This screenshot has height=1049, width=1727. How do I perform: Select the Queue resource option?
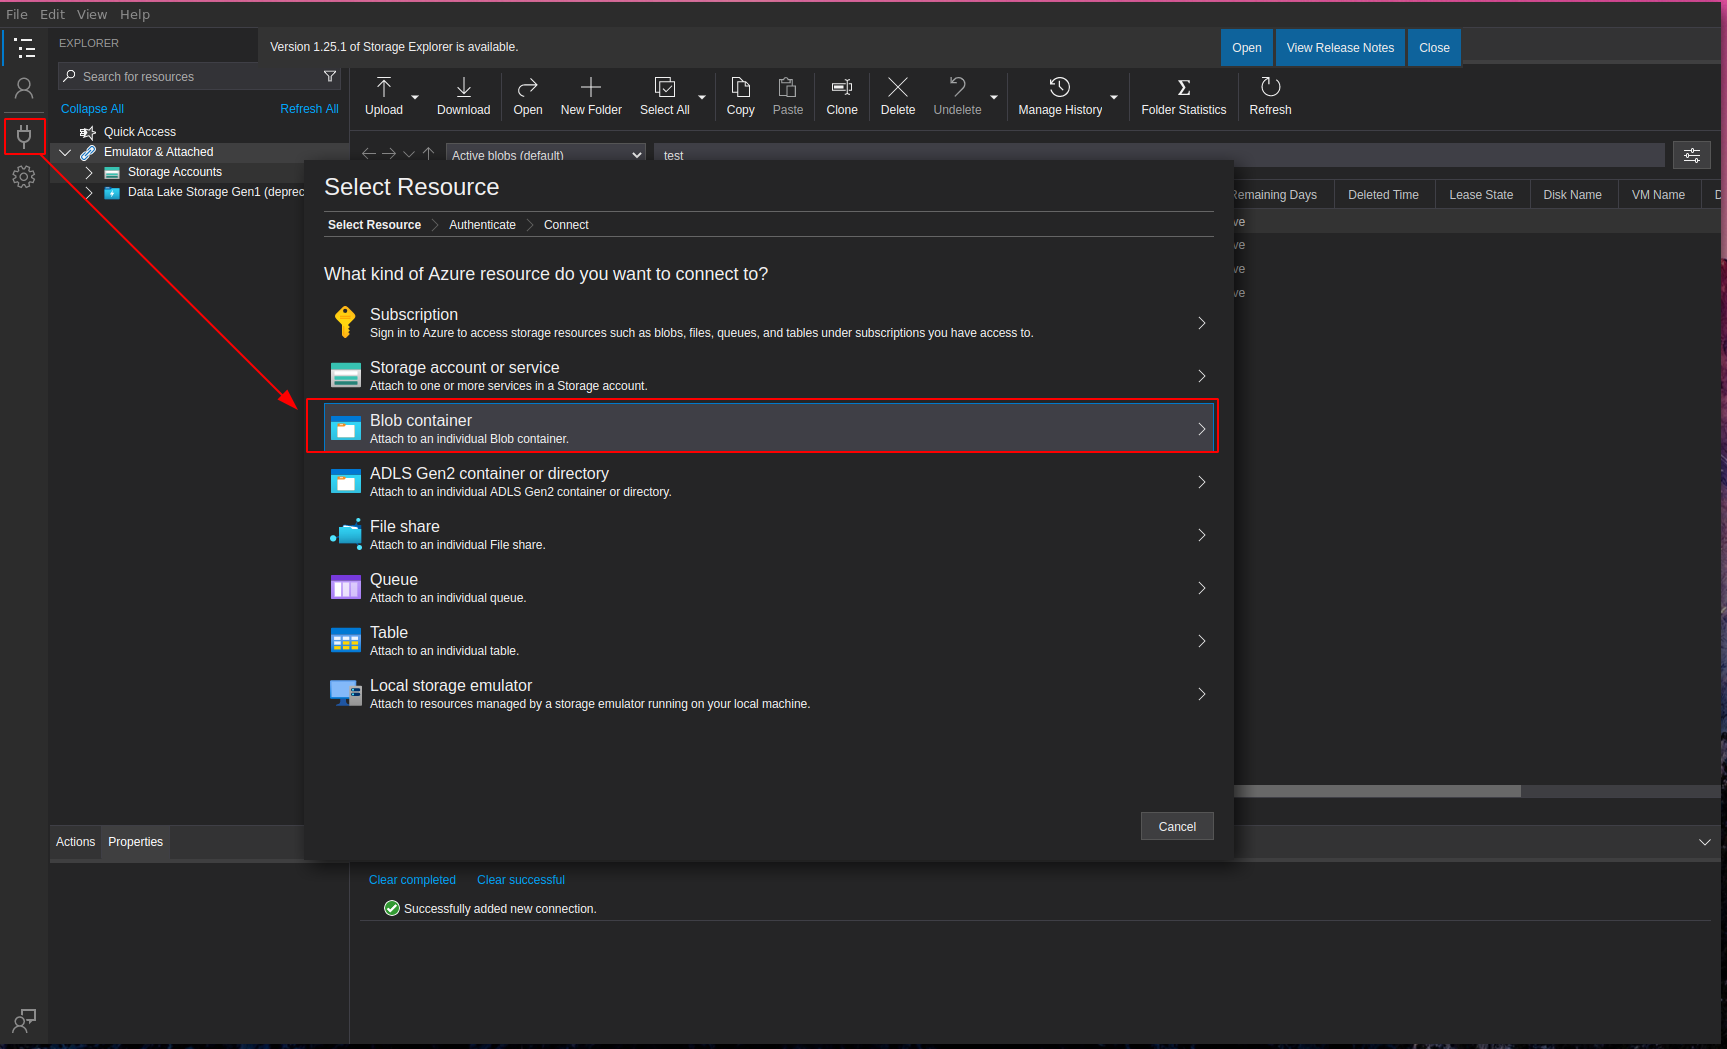click(x=769, y=588)
